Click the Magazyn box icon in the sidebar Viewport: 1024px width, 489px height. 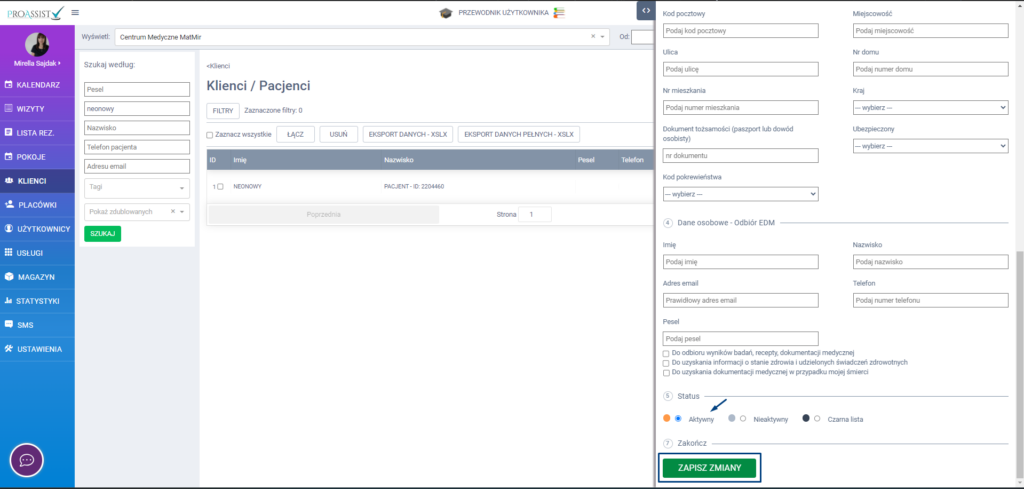9,277
